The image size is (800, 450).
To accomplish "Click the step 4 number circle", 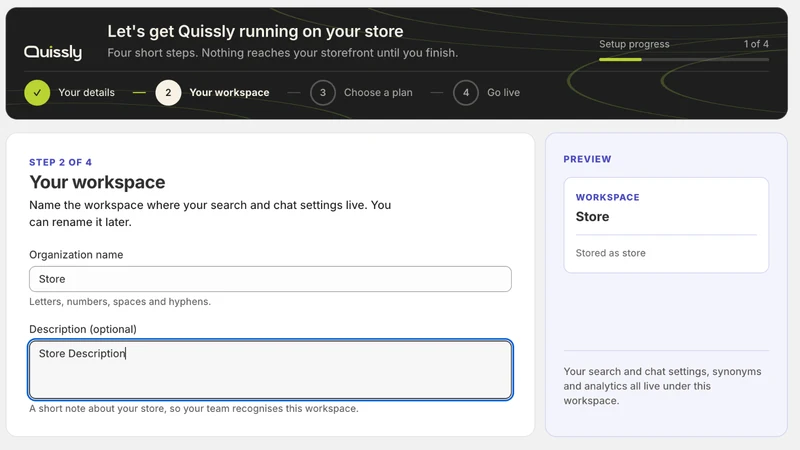I will [x=465, y=93].
